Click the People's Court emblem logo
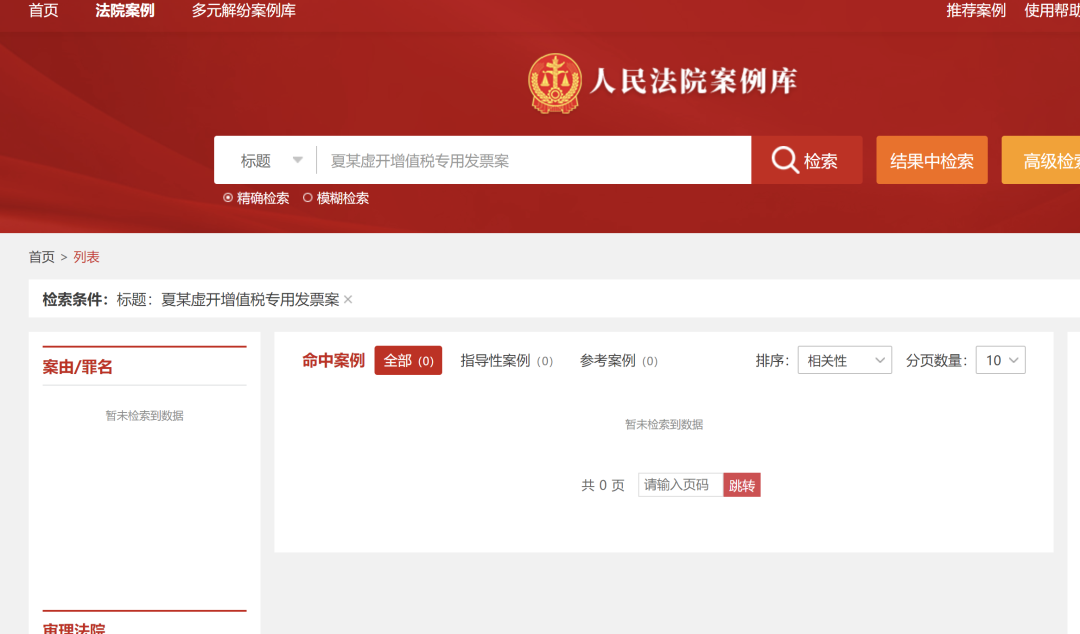Screen dimensions: 1080x634 pyautogui.click(x=554, y=83)
